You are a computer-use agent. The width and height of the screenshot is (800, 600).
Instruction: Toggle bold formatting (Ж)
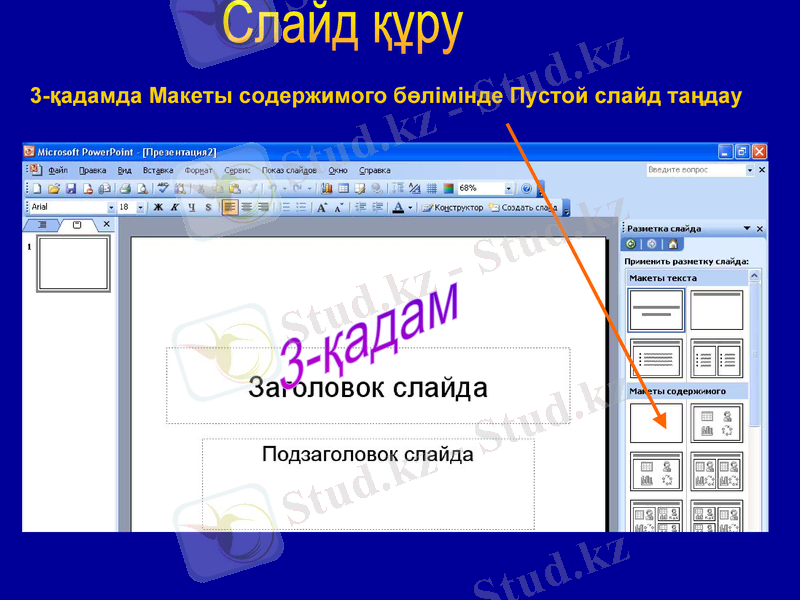pyautogui.click(x=160, y=208)
